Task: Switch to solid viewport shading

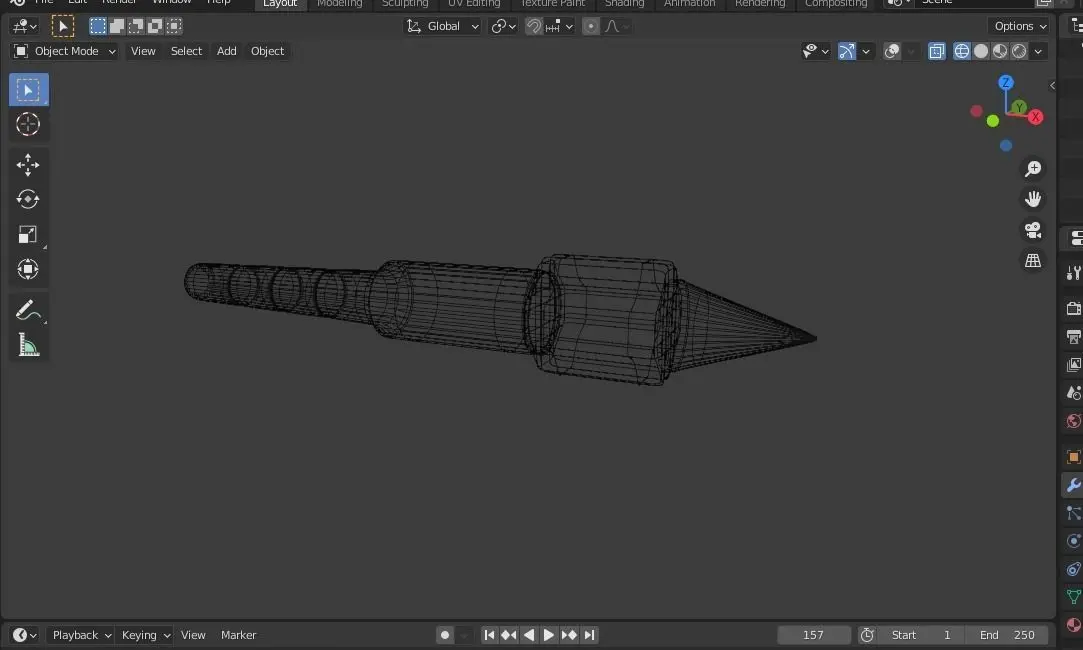Action: (981, 51)
